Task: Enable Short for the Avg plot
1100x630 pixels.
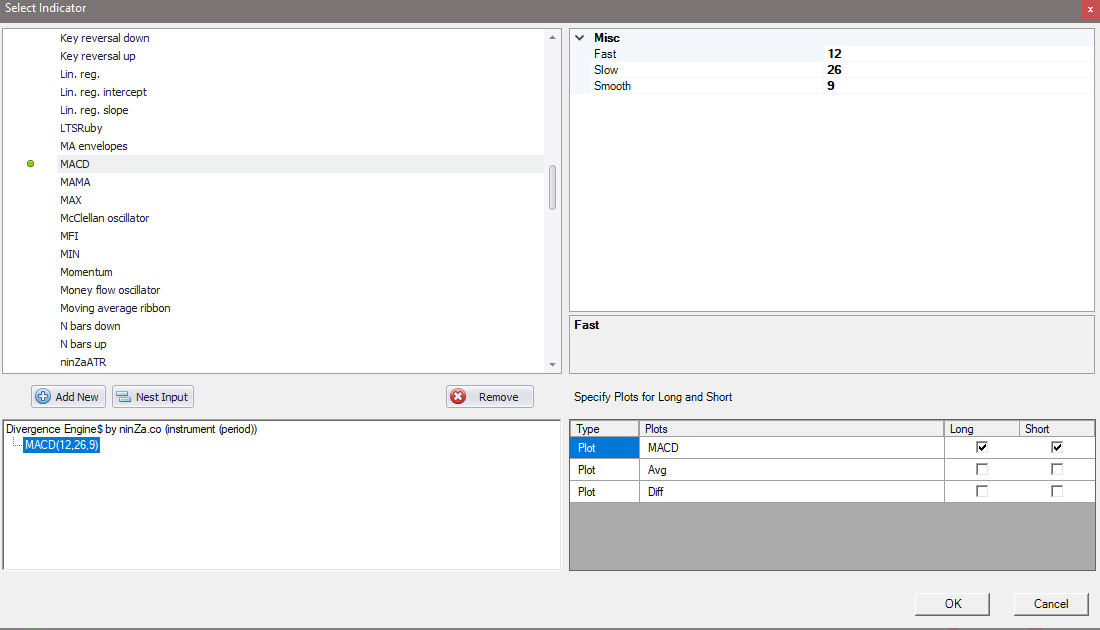Action: pyautogui.click(x=1057, y=469)
